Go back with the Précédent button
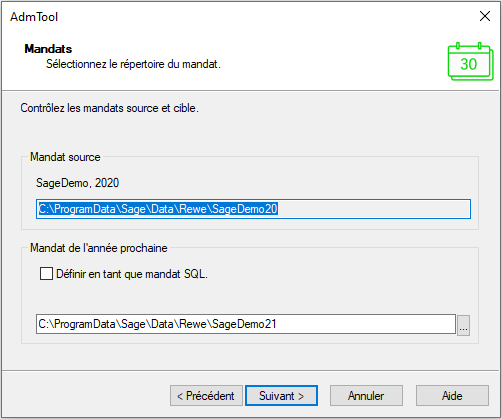Screen dimensions: 502x419 pyautogui.click(x=206, y=396)
